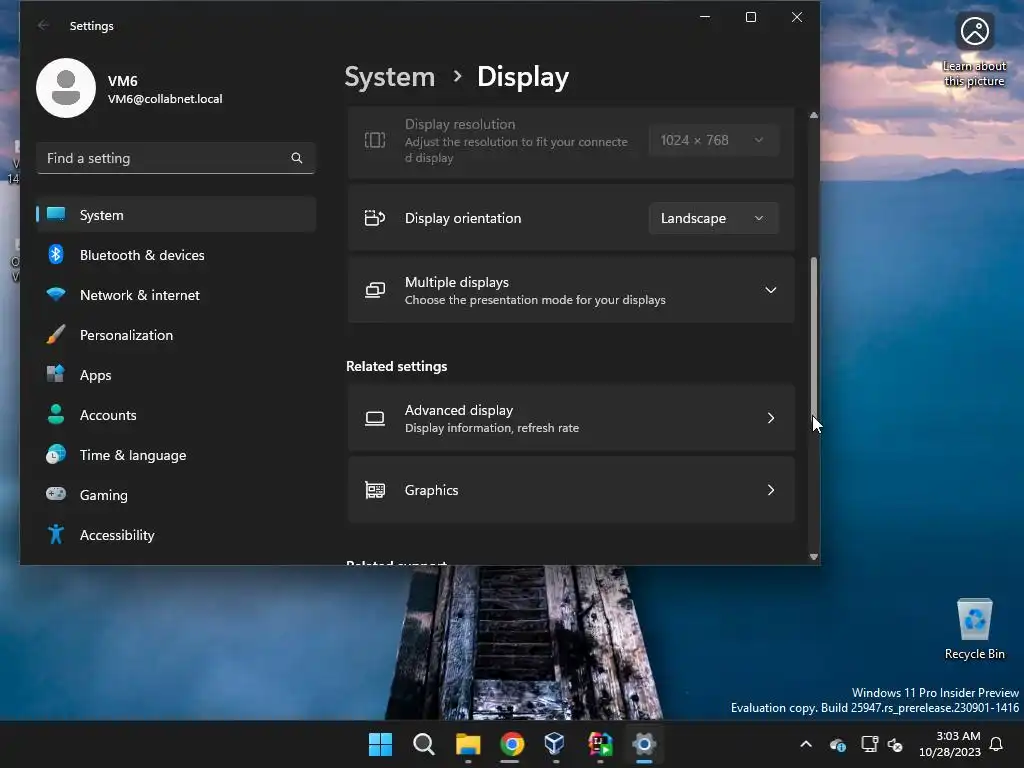The height and width of the screenshot is (768, 1024).
Task: Click the Accessibility figure icon
Action: 56,534
